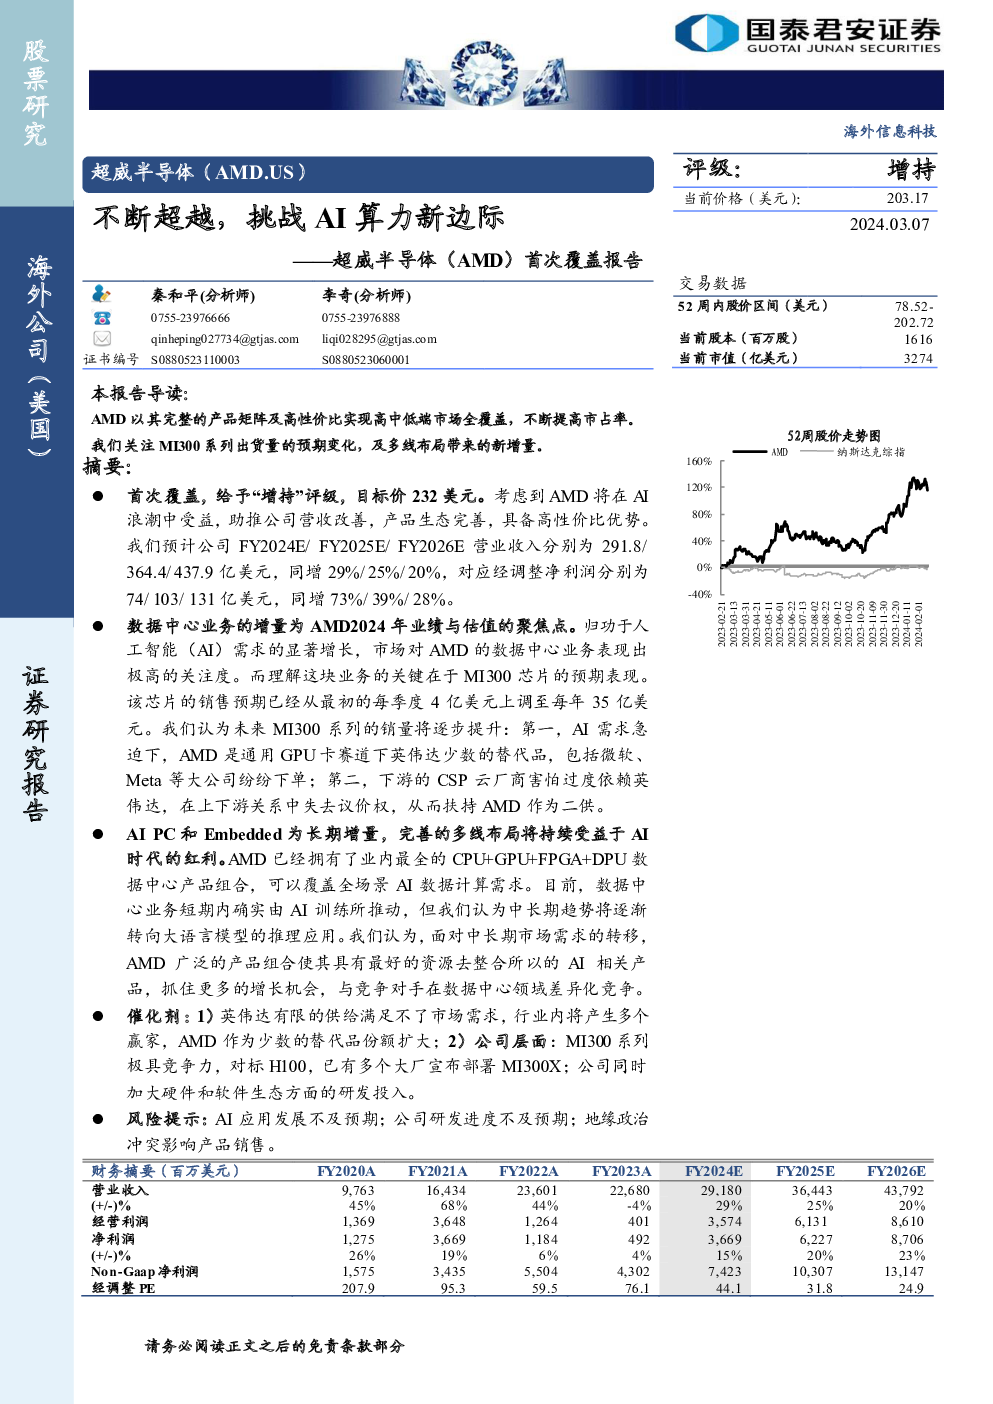Select the 交易数据 section heading
The image size is (993, 1404).
[x=713, y=283]
